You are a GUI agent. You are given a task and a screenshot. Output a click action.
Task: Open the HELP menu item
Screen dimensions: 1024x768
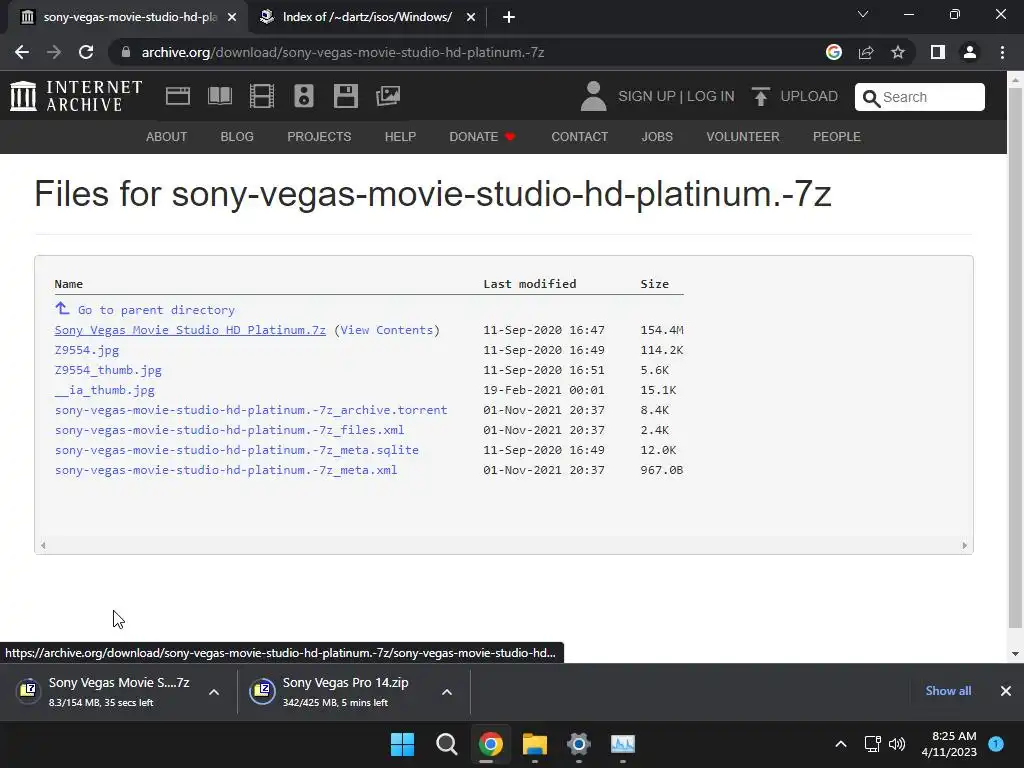coord(400,136)
